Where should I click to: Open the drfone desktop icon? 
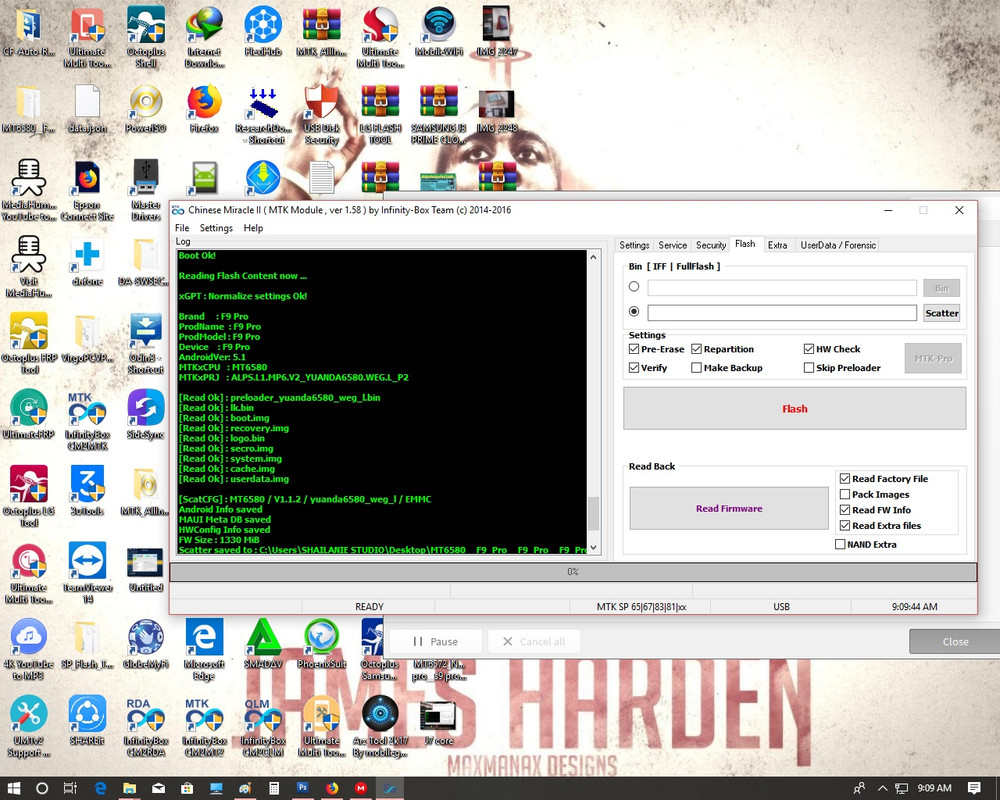(87, 262)
